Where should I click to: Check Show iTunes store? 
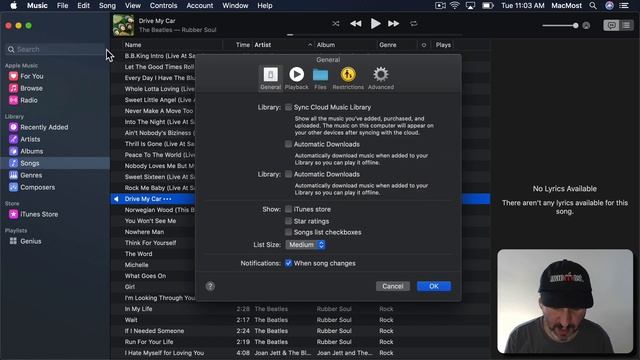point(288,209)
